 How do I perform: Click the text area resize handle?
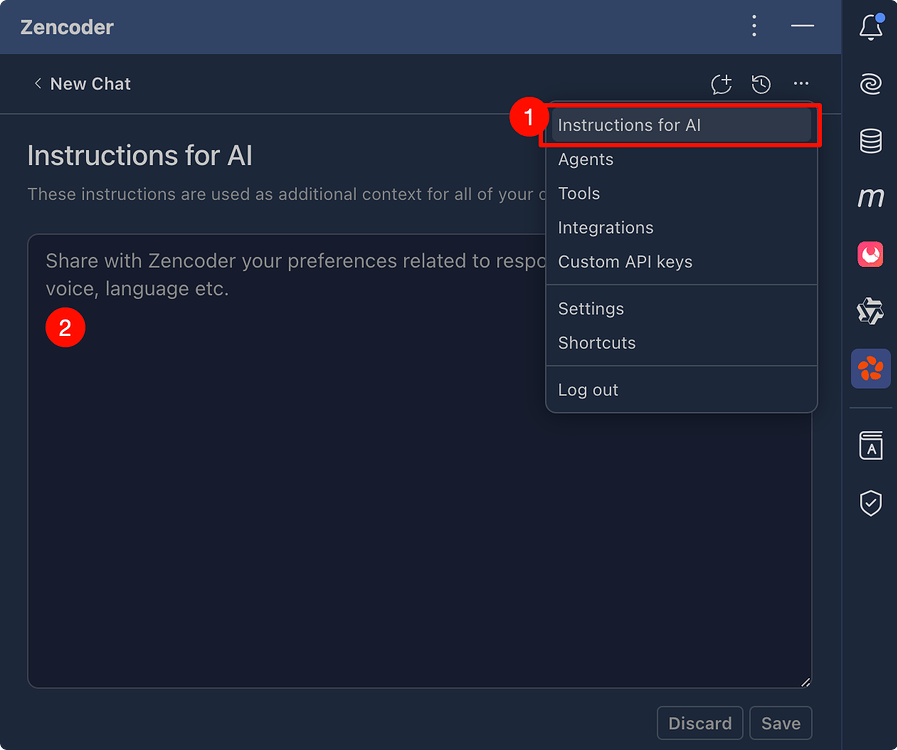[805, 682]
